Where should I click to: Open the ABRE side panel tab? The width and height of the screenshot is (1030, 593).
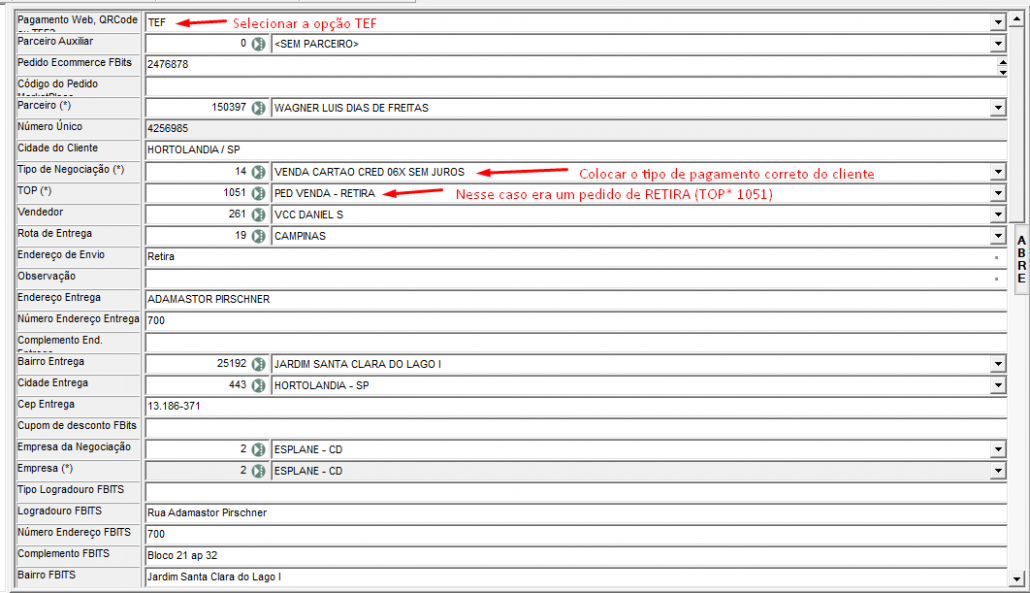[1020, 260]
